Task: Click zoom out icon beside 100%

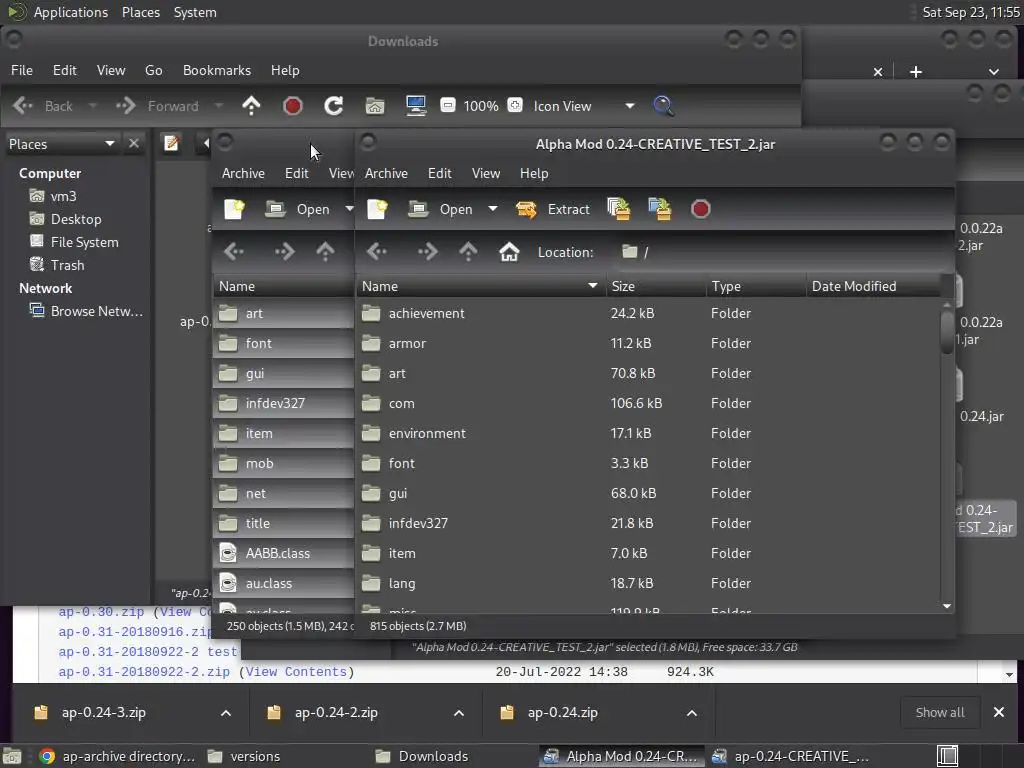Action: (x=447, y=105)
